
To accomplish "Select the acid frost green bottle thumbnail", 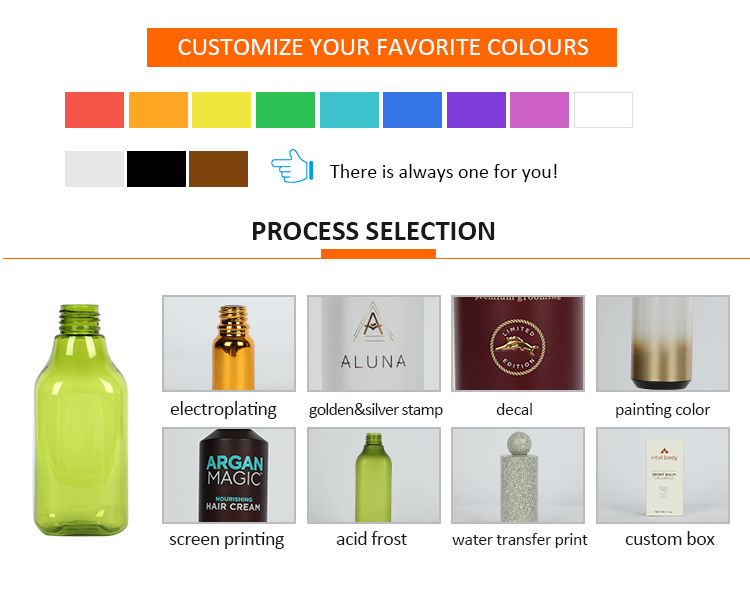I will click(x=373, y=476).
